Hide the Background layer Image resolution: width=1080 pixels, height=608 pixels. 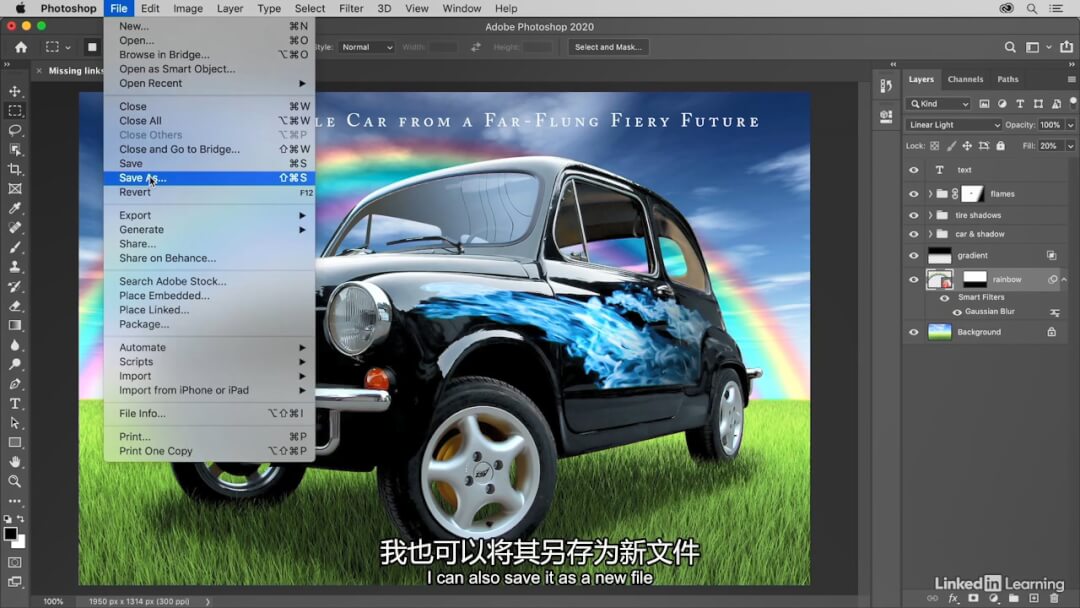pyautogui.click(x=914, y=332)
